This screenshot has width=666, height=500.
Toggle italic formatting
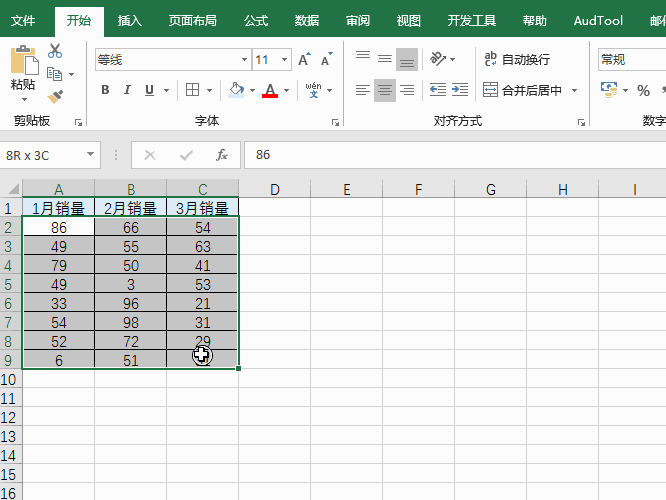click(x=127, y=90)
